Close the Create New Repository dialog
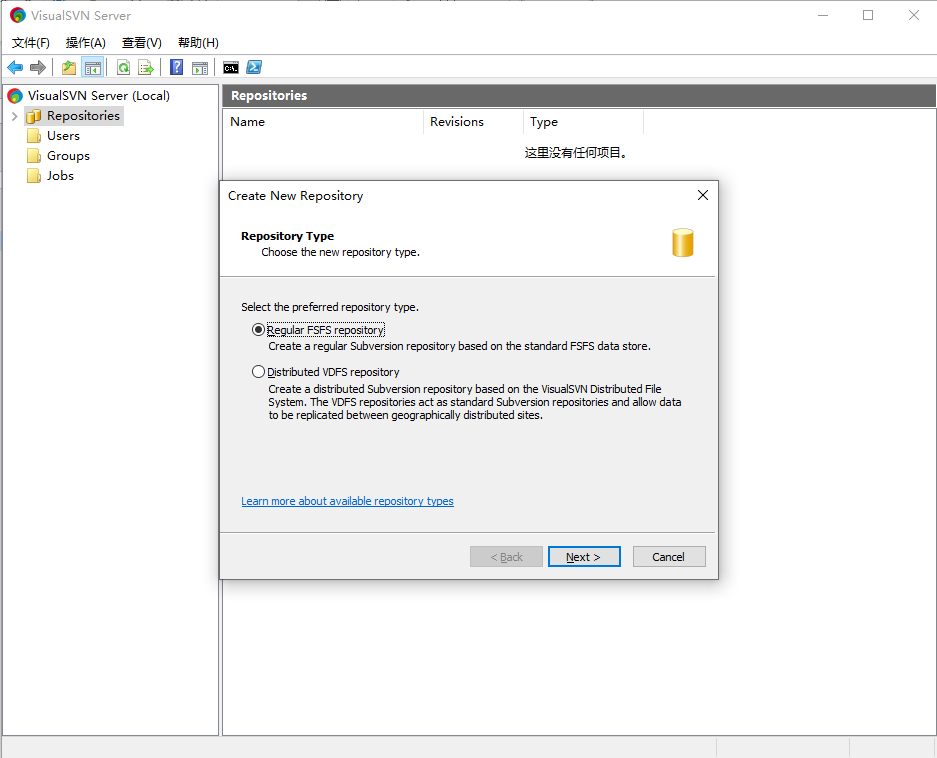937x758 pixels. point(703,195)
